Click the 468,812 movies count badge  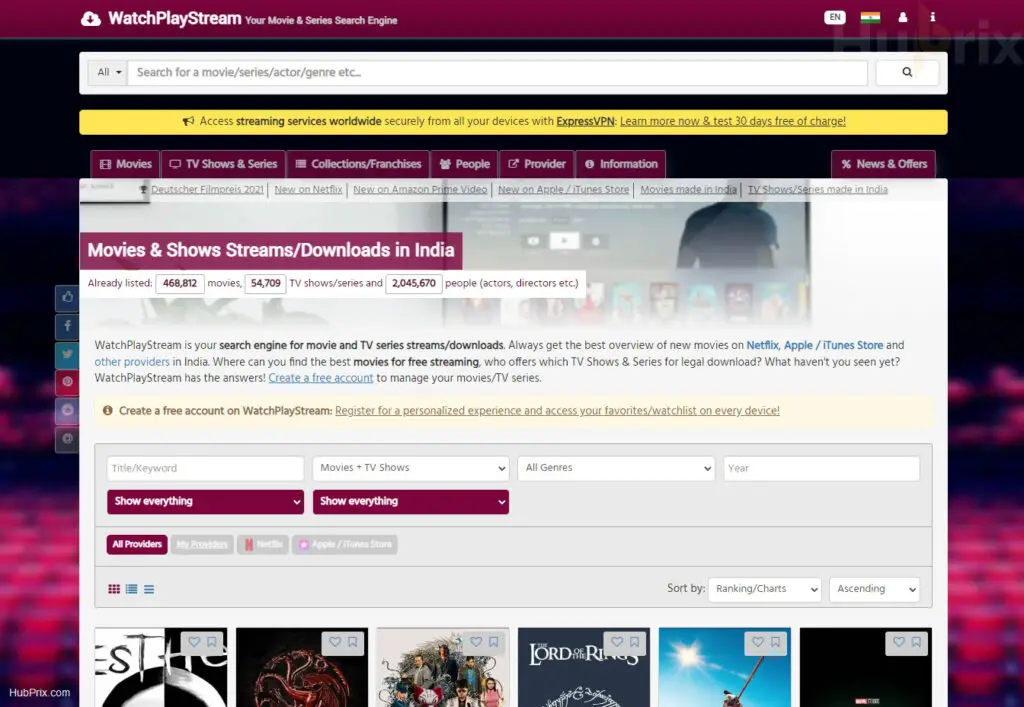(180, 283)
